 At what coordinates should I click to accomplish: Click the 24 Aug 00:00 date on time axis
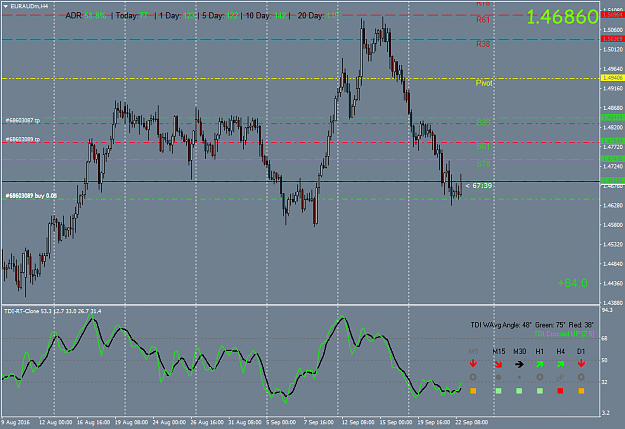pos(169,422)
